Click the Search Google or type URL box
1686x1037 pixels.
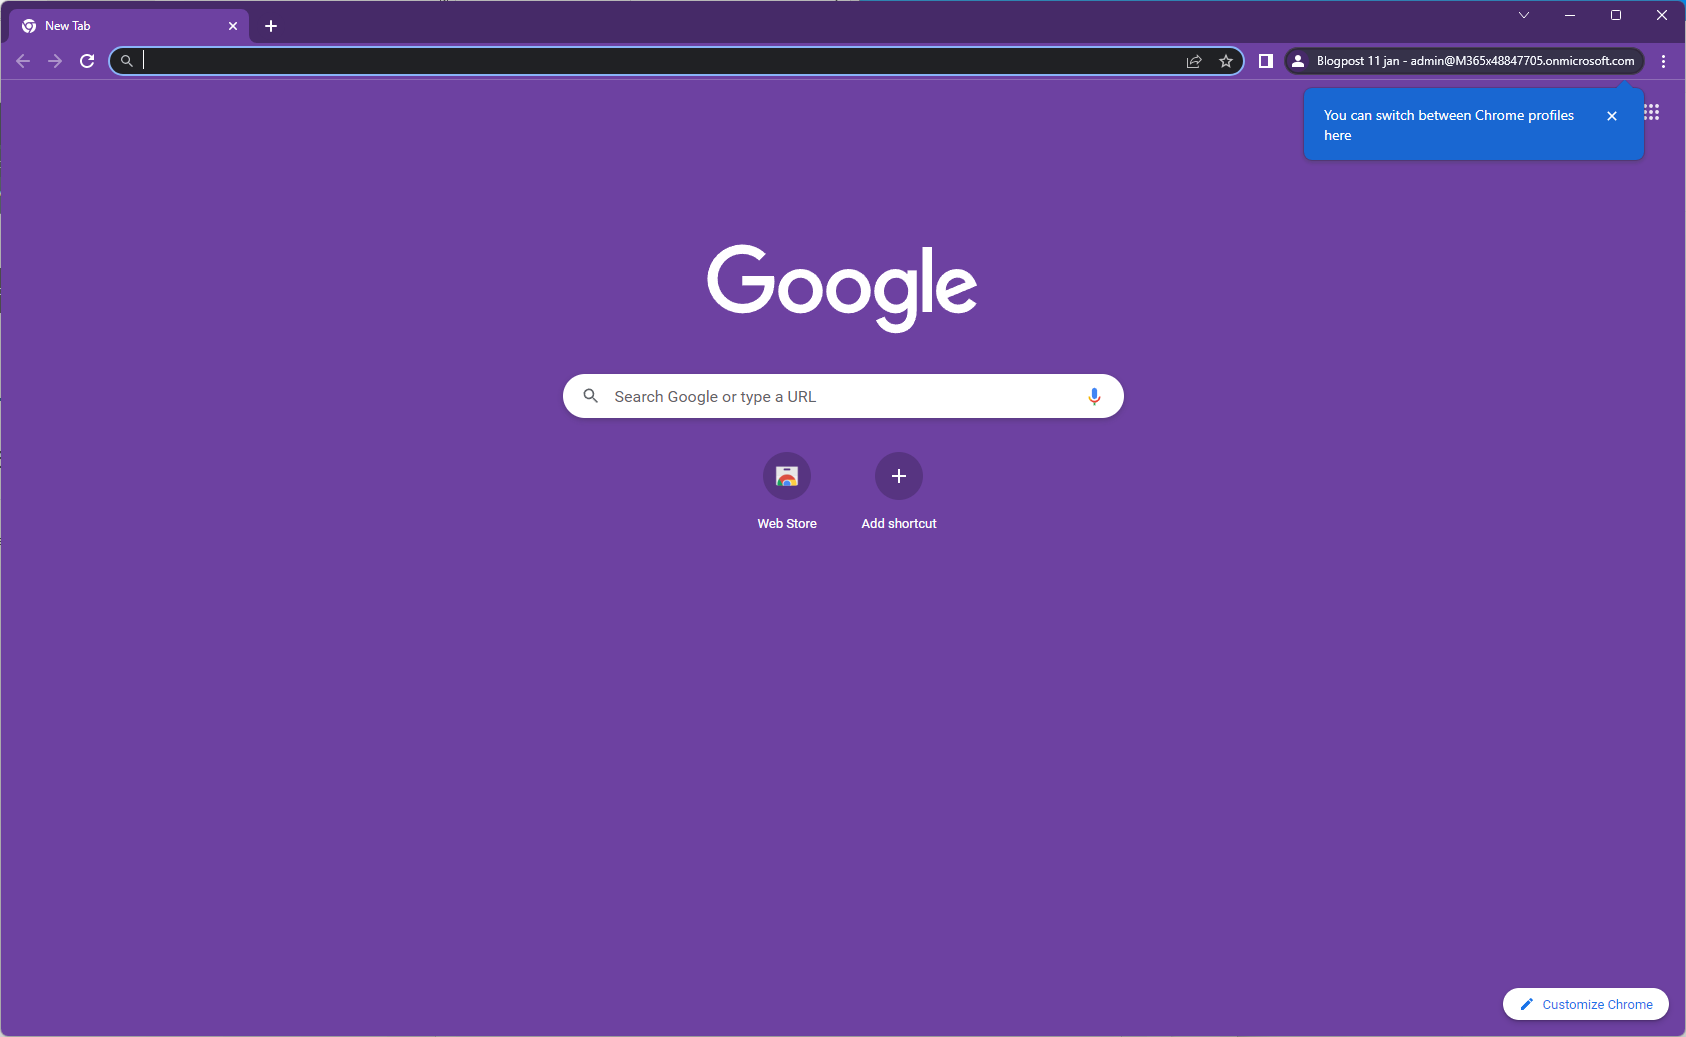click(840, 396)
